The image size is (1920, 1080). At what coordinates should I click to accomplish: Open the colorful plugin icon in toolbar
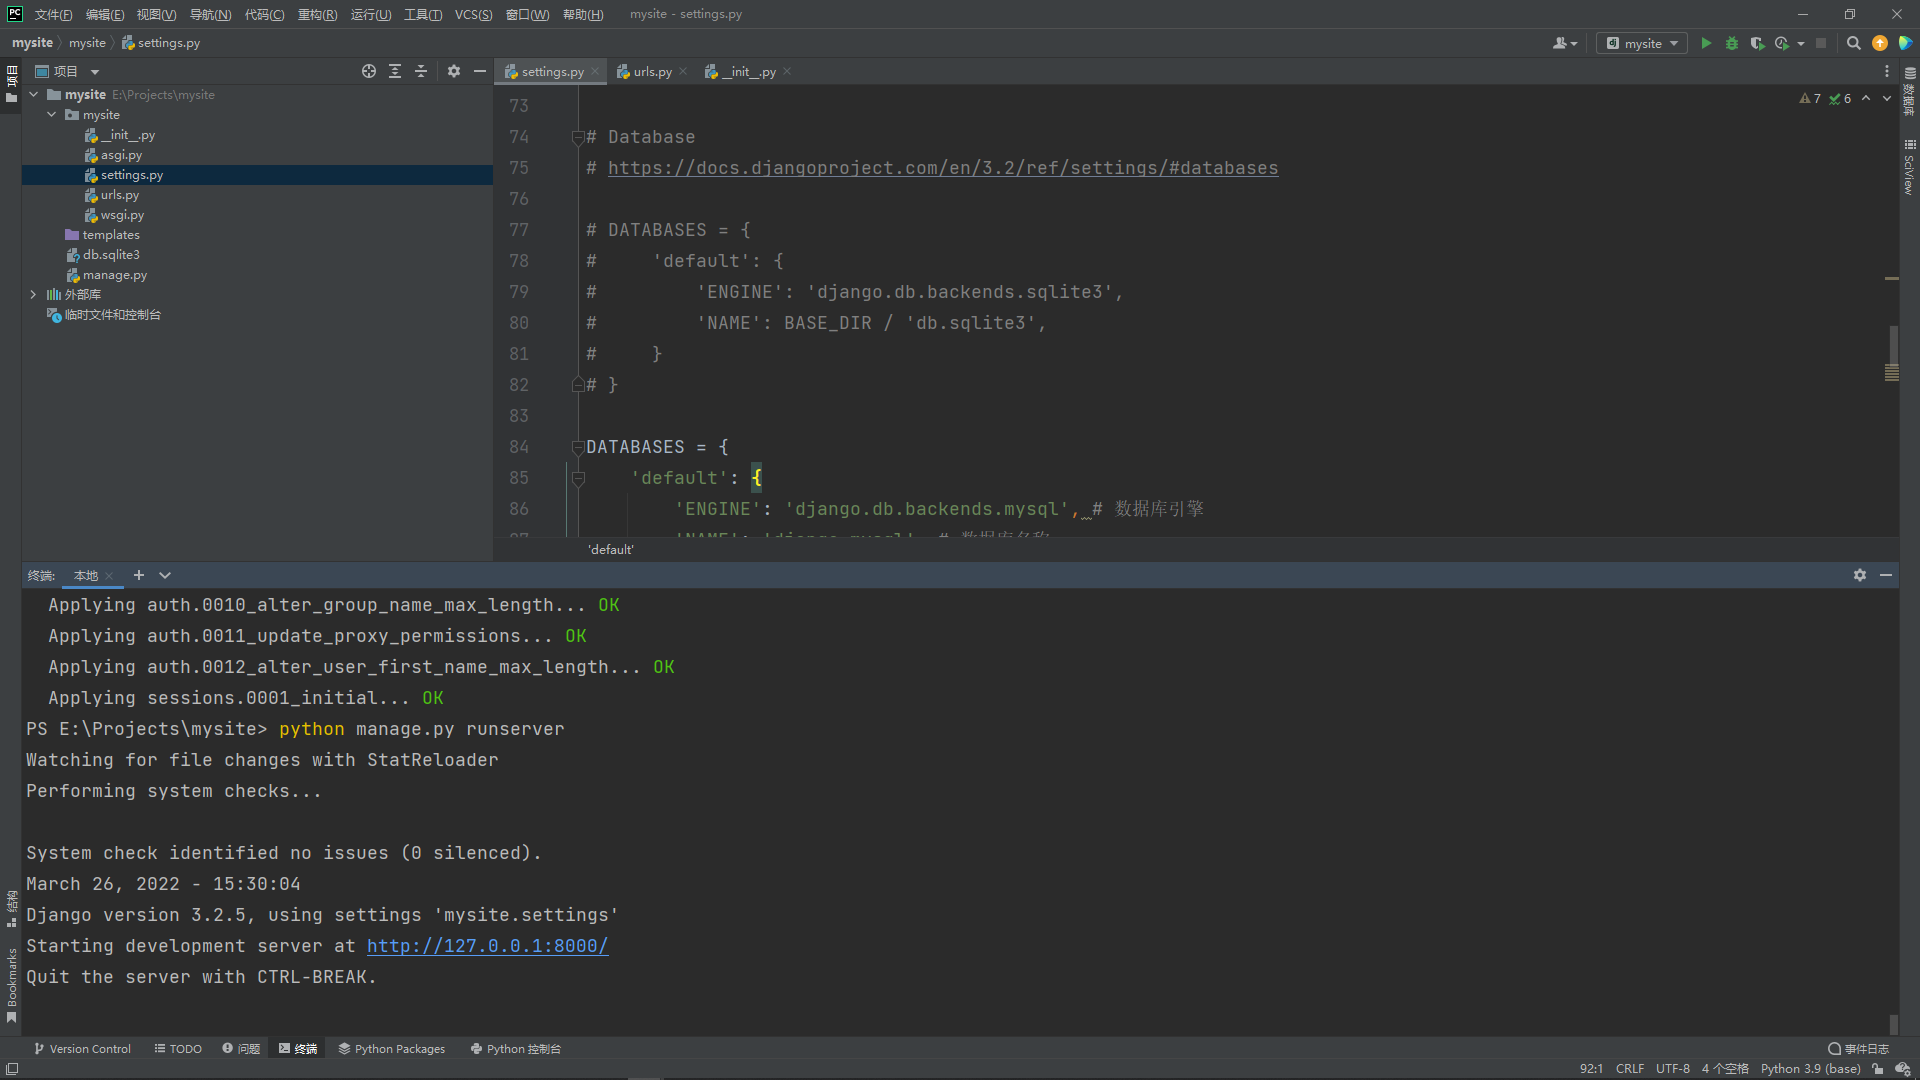(1905, 43)
